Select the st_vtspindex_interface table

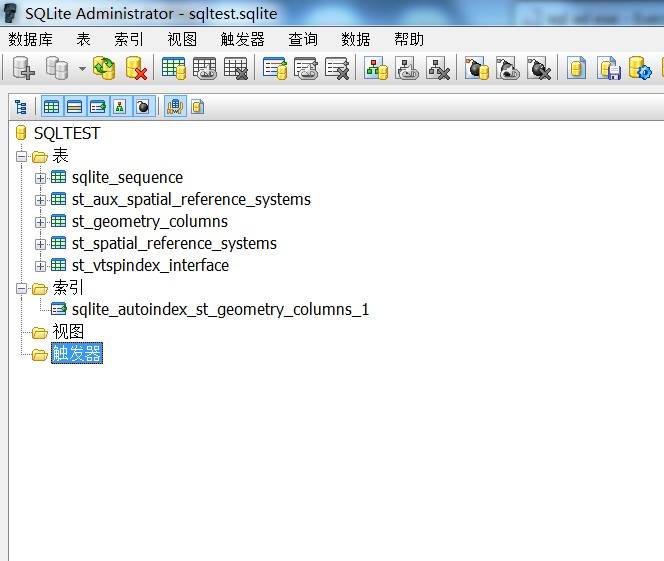[x=150, y=266]
